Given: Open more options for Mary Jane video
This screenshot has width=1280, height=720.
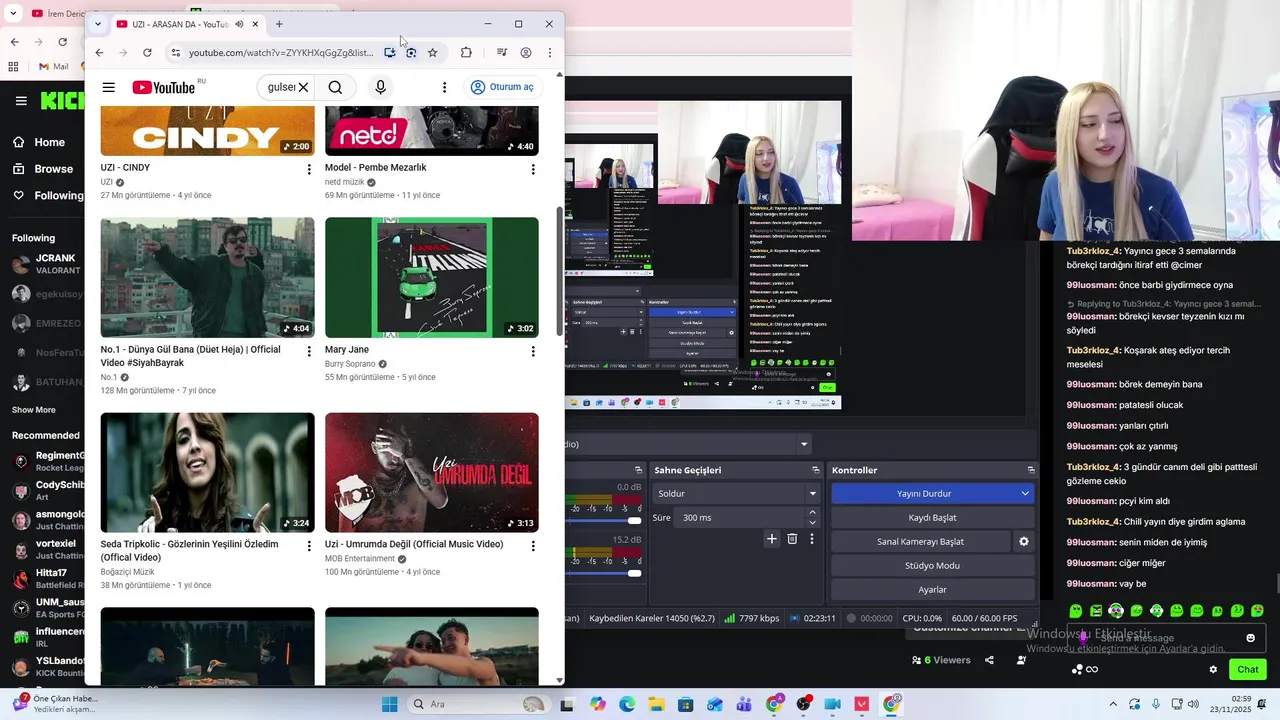Looking at the screenshot, I should 533,351.
